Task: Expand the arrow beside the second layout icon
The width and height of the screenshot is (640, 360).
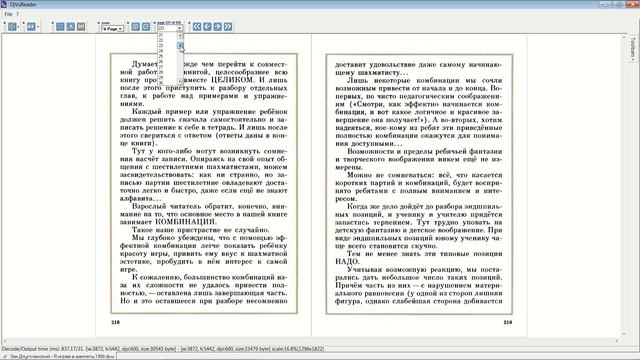Action: (38, 27)
